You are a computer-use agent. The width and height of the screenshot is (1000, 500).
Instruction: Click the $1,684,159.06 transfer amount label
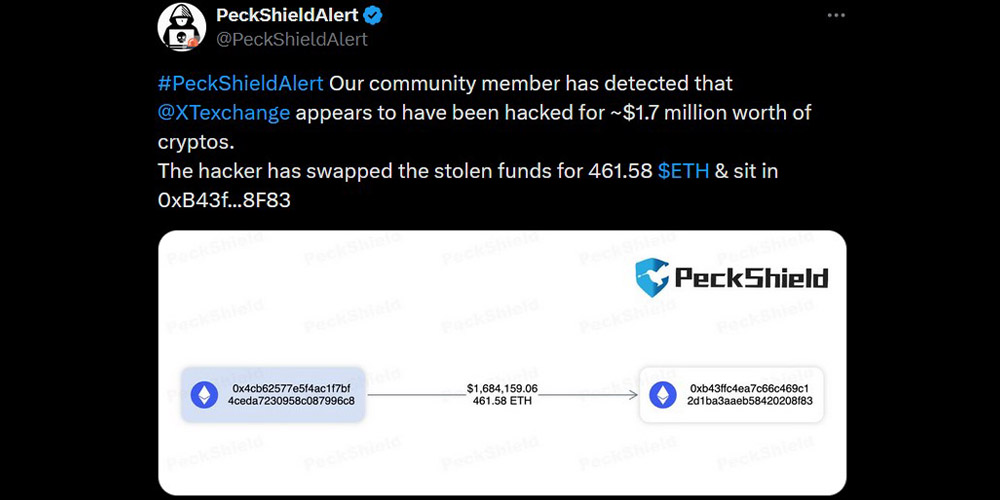[x=502, y=388]
